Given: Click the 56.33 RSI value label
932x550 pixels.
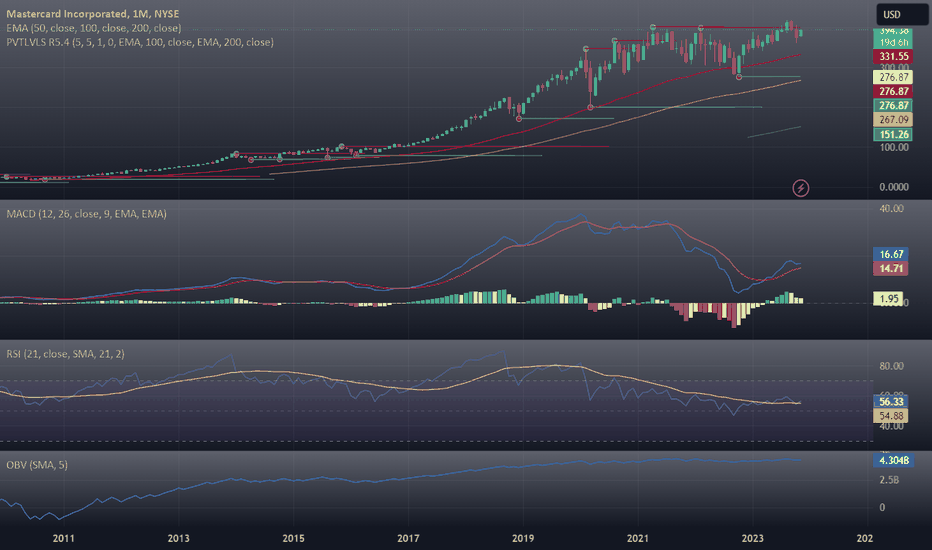Looking at the screenshot, I should pyautogui.click(x=891, y=401).
